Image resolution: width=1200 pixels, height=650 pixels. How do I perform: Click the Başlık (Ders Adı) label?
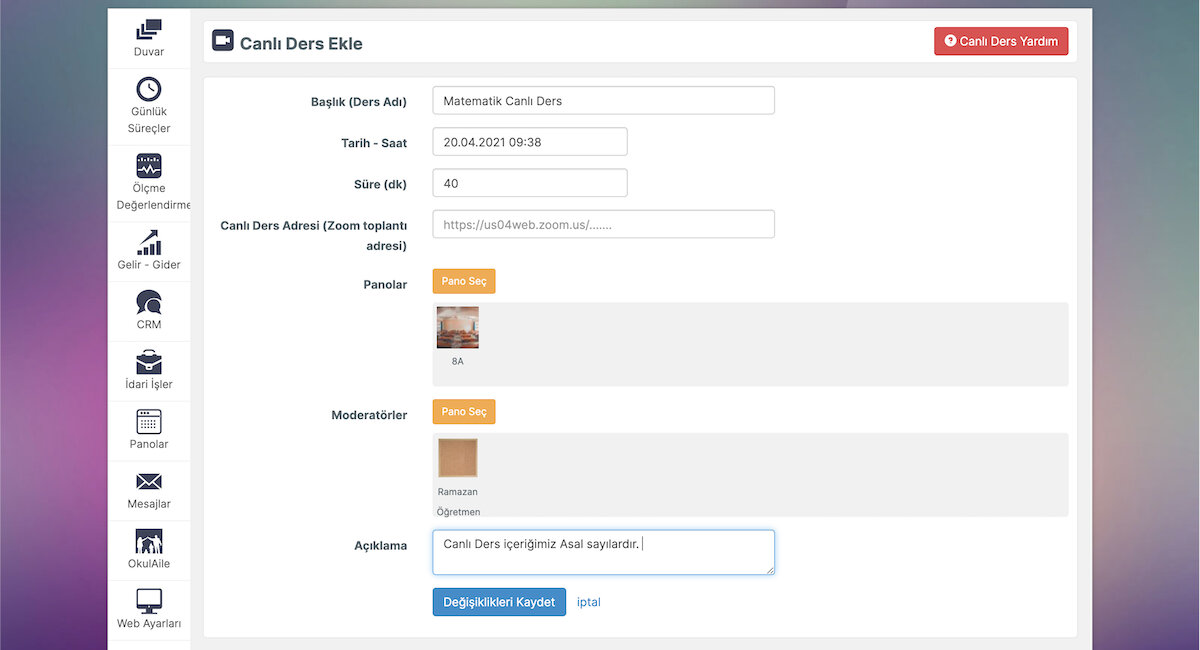tap(359, 102)
